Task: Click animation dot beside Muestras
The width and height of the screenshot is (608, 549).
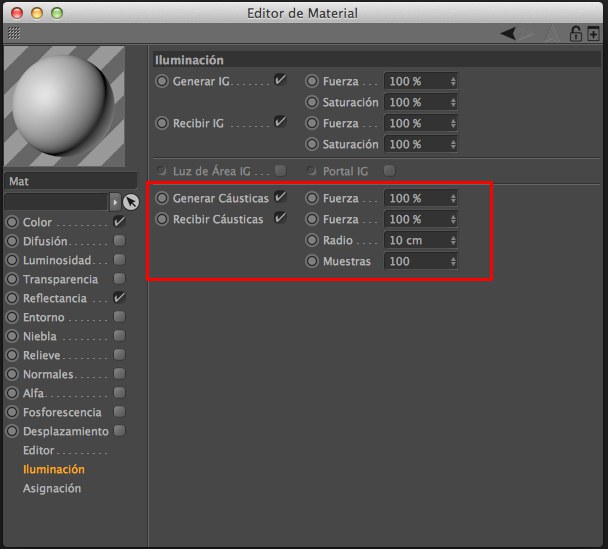Action: 312,261
